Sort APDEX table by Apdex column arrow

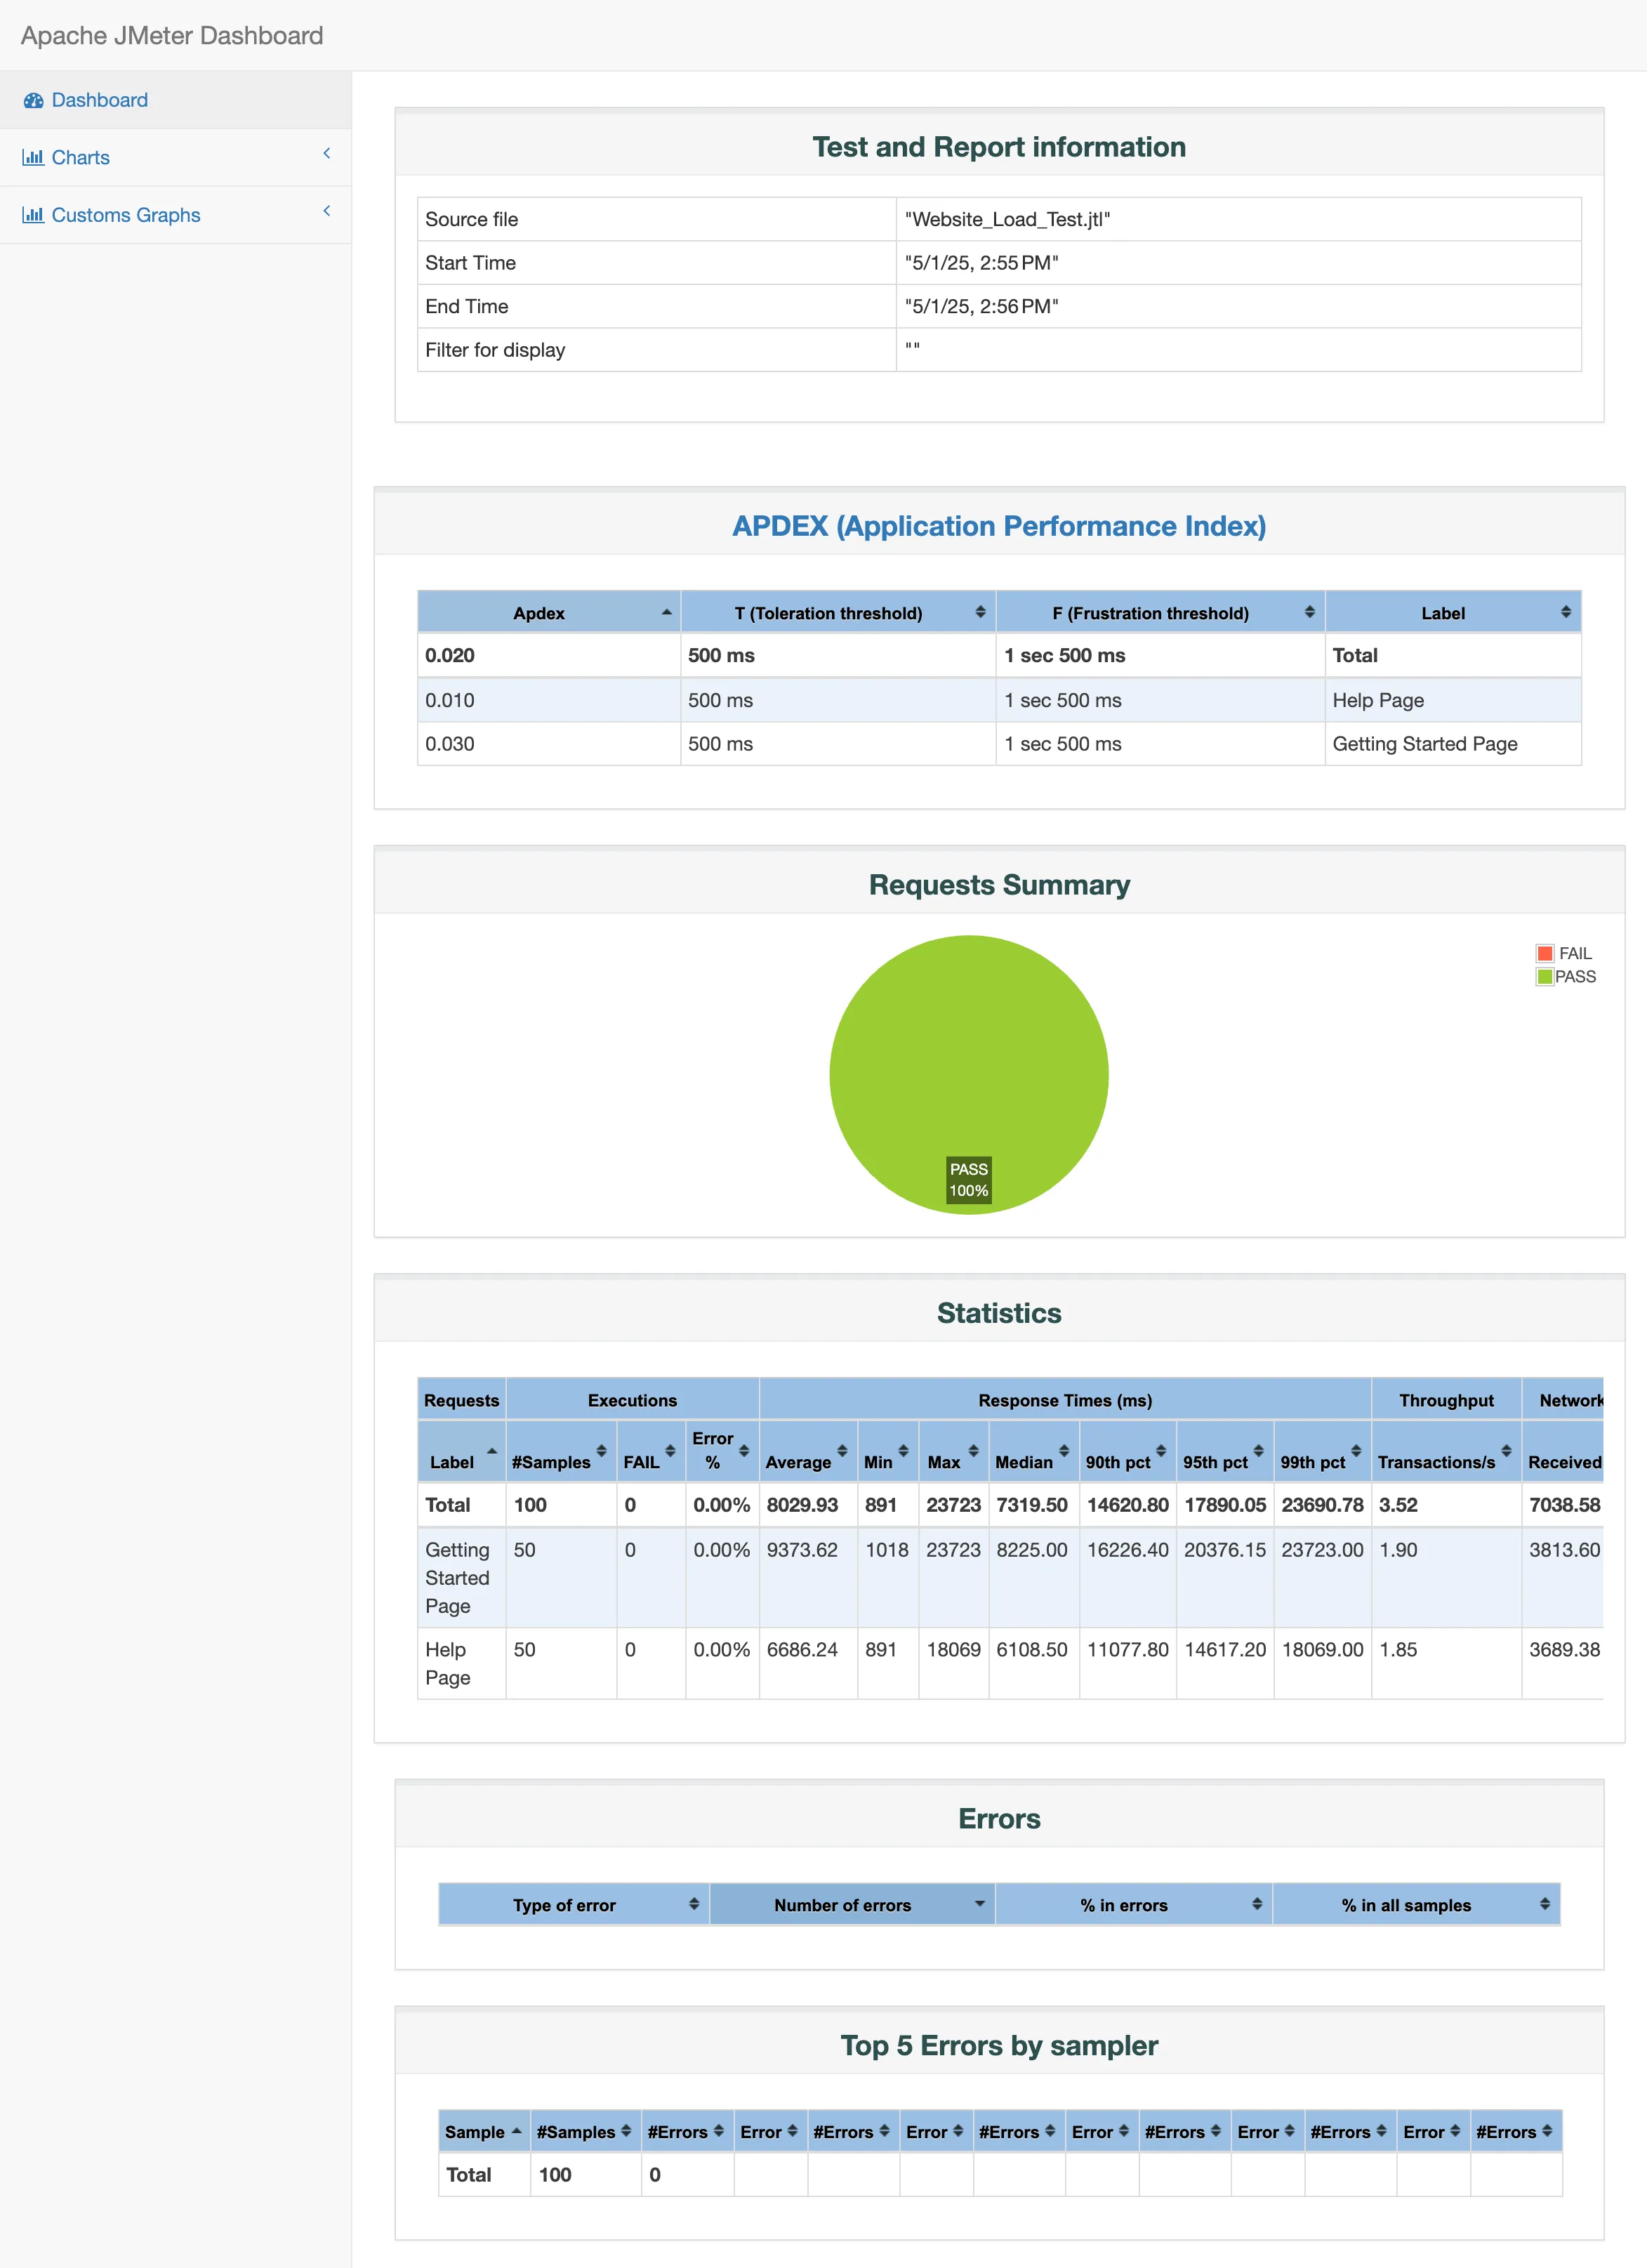point(666,612)
